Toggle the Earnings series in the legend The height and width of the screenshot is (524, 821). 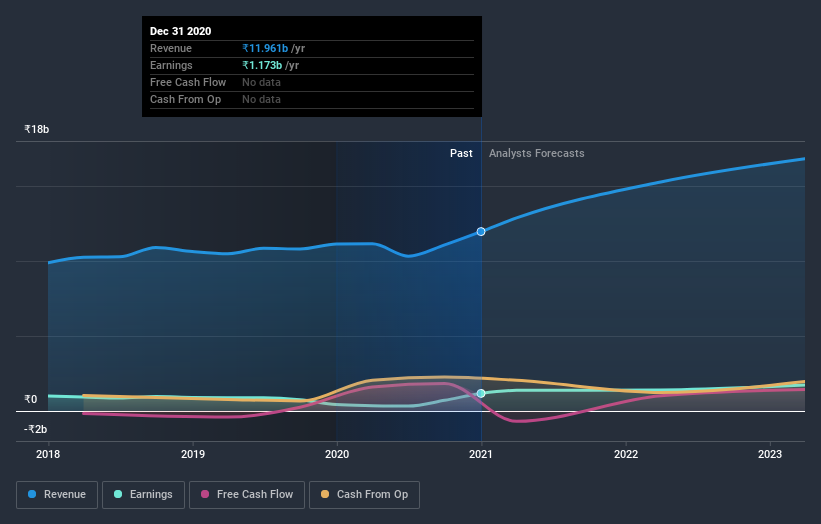point(143,495)
